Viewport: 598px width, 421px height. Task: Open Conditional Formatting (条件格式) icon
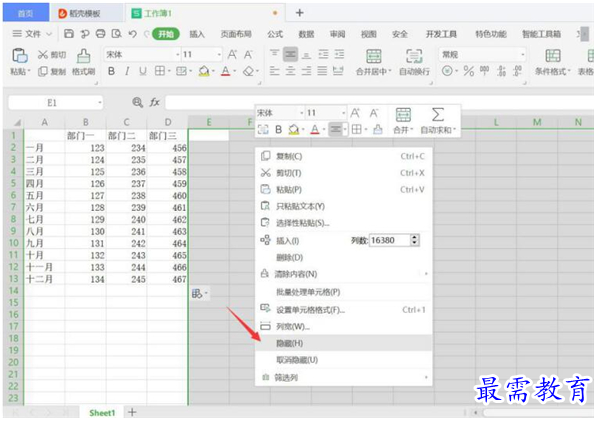click(x=553, y=56)
